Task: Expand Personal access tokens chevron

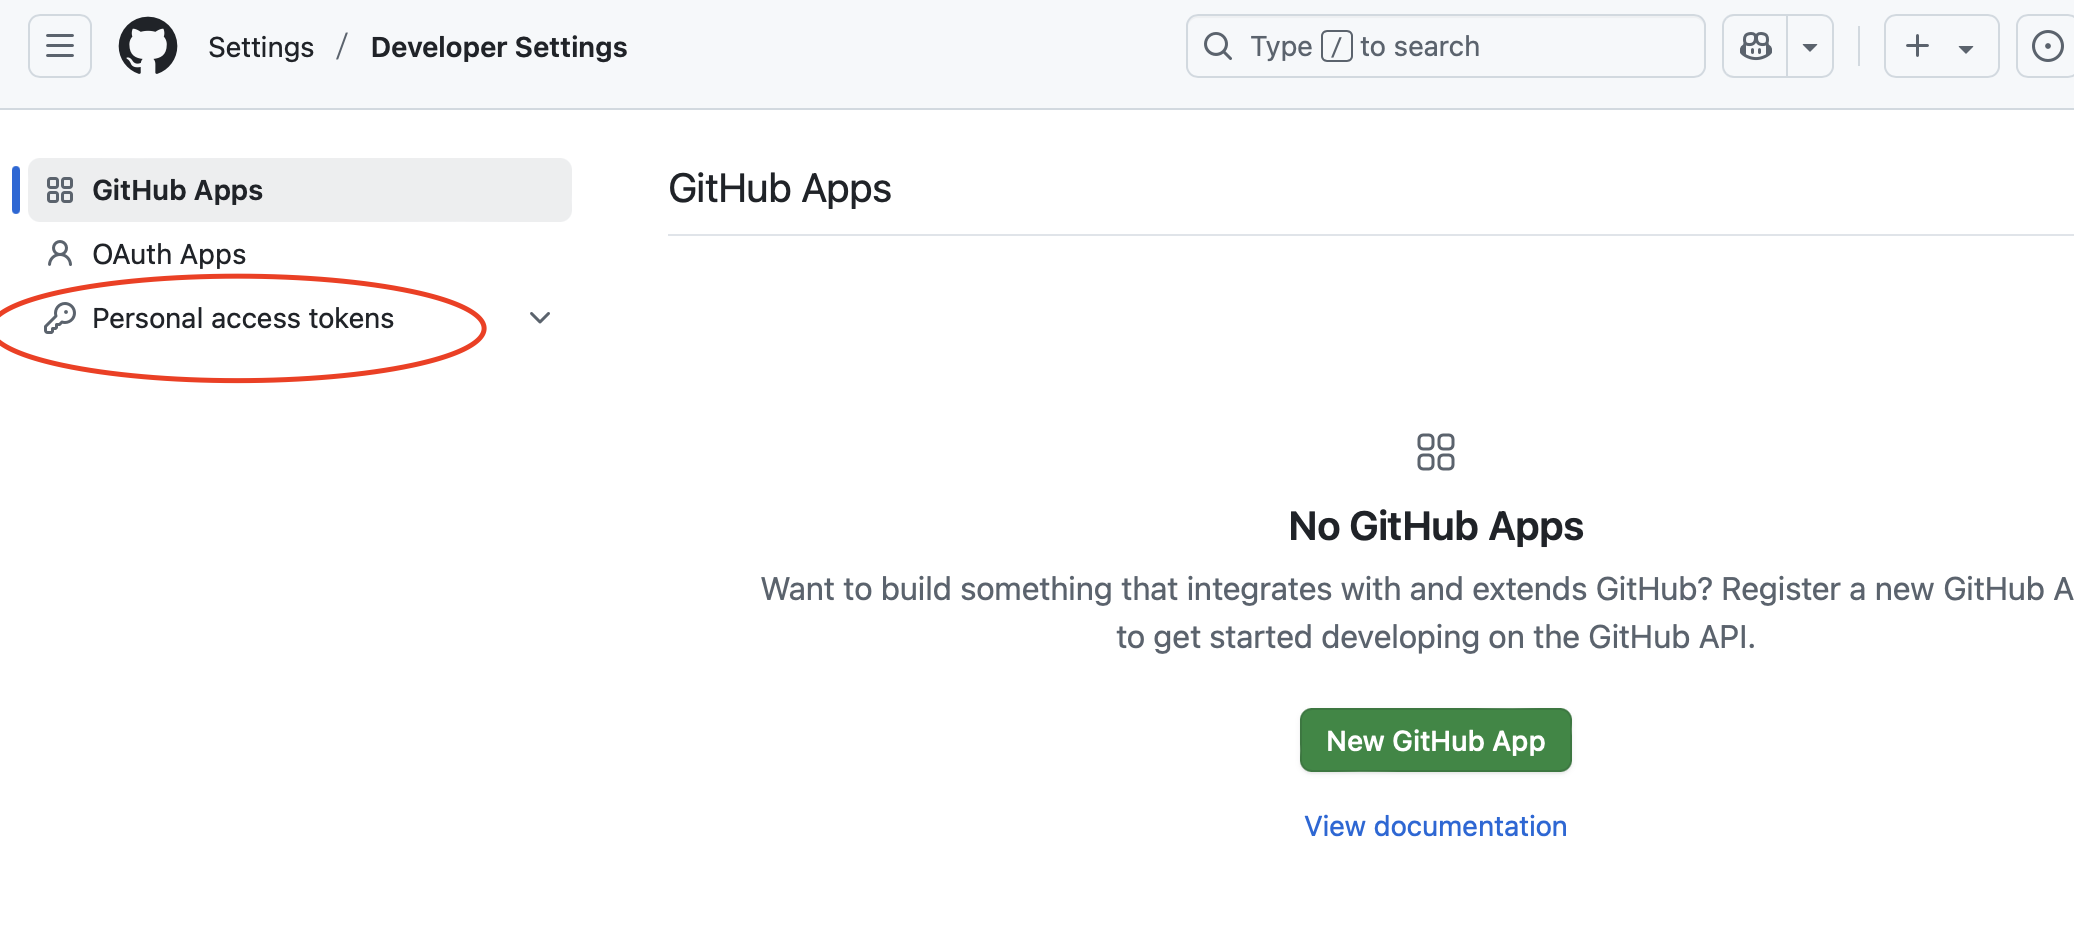Action: click(x=540, y=318)
